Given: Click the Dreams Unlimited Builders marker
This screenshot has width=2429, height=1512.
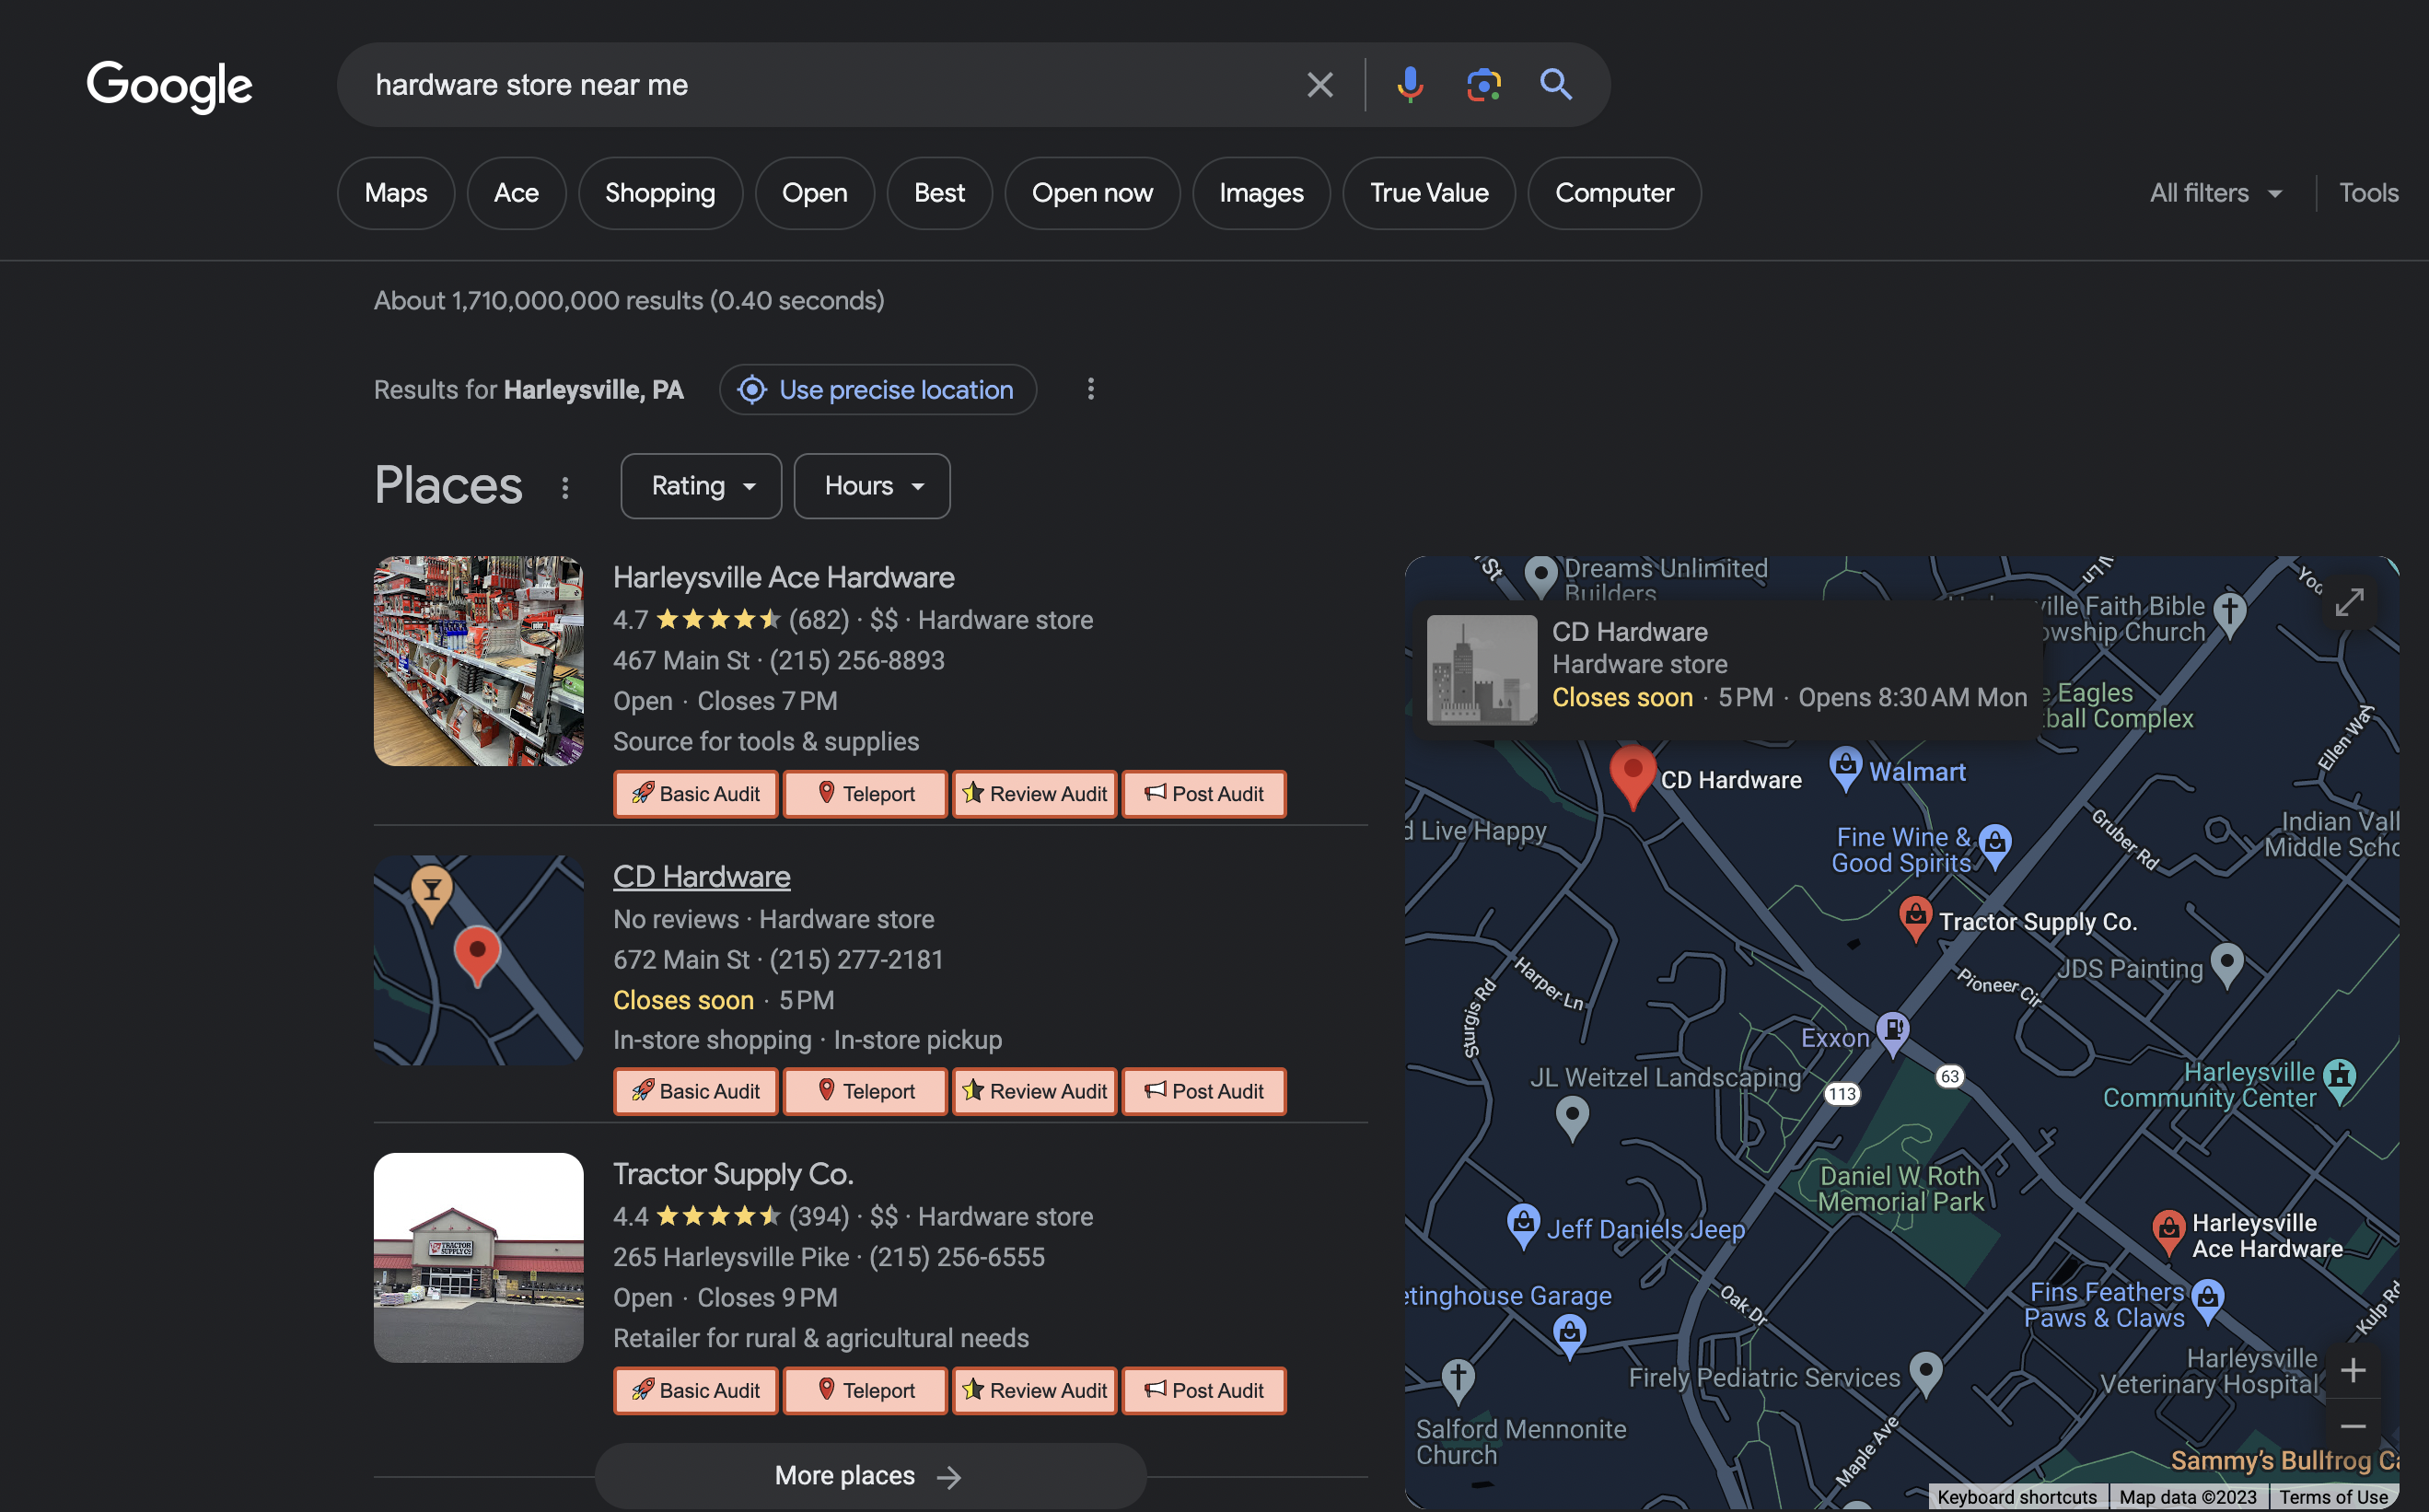Looking at the screenshot, I should click(x=1541, y=576).
